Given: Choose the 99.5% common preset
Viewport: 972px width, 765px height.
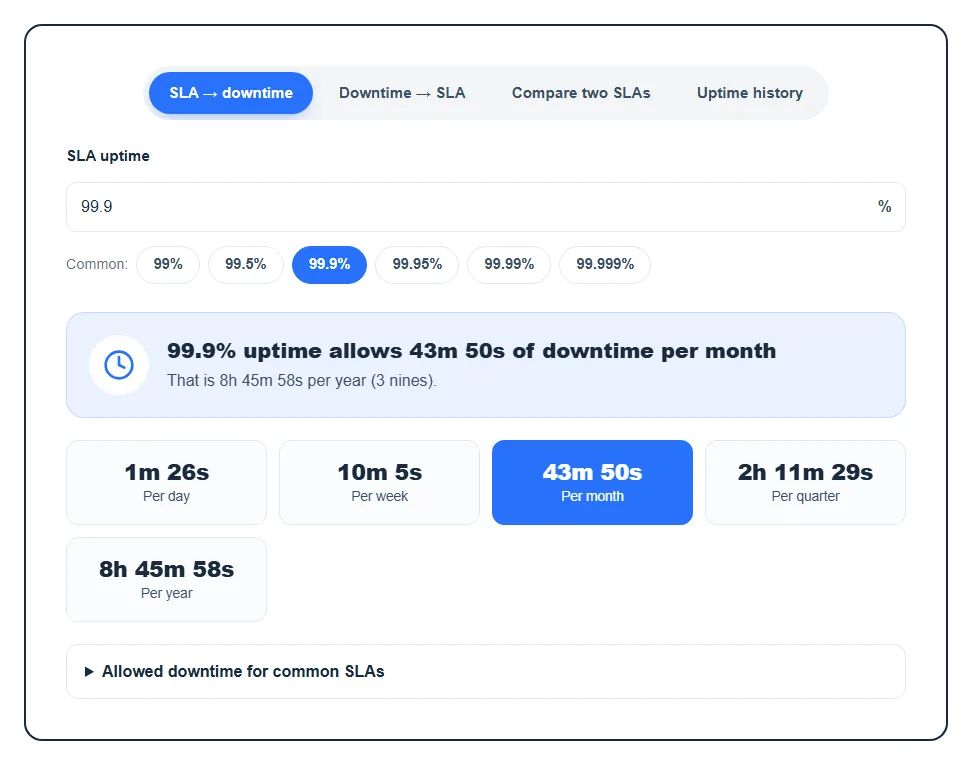Looking at the screenshot, I should 245,265.
